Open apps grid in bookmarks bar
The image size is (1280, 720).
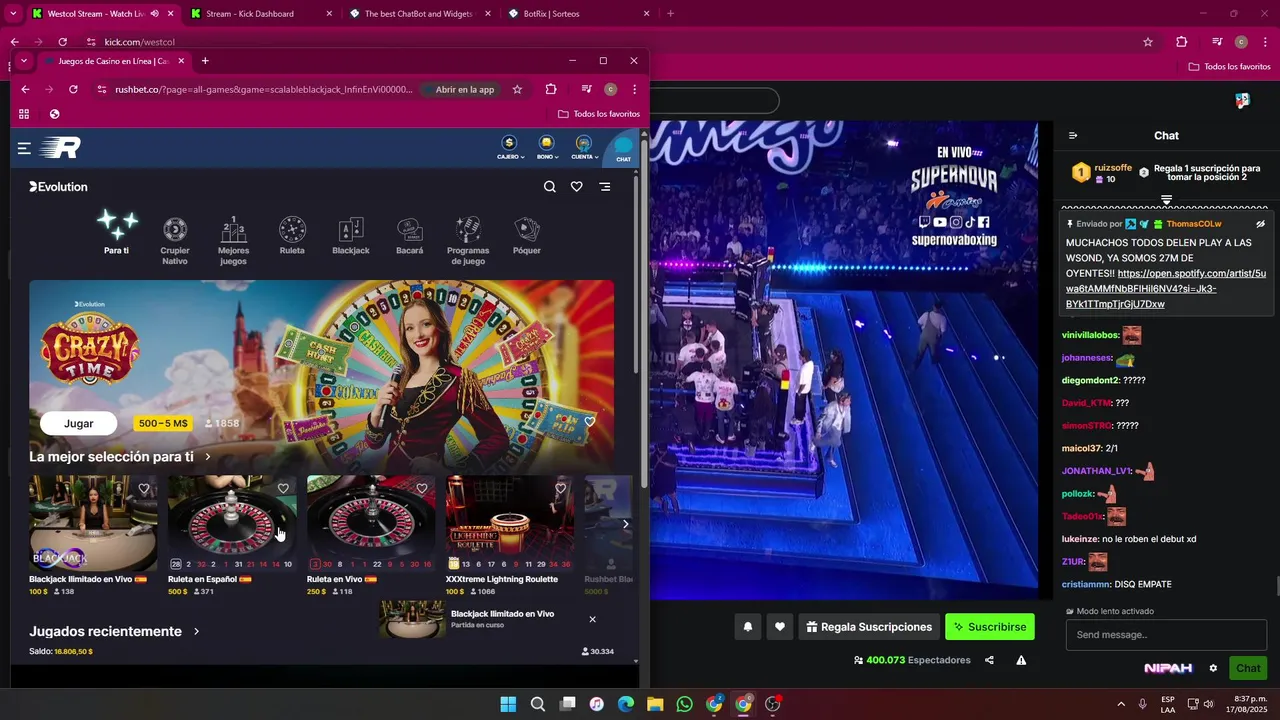[x=24, y=114]
